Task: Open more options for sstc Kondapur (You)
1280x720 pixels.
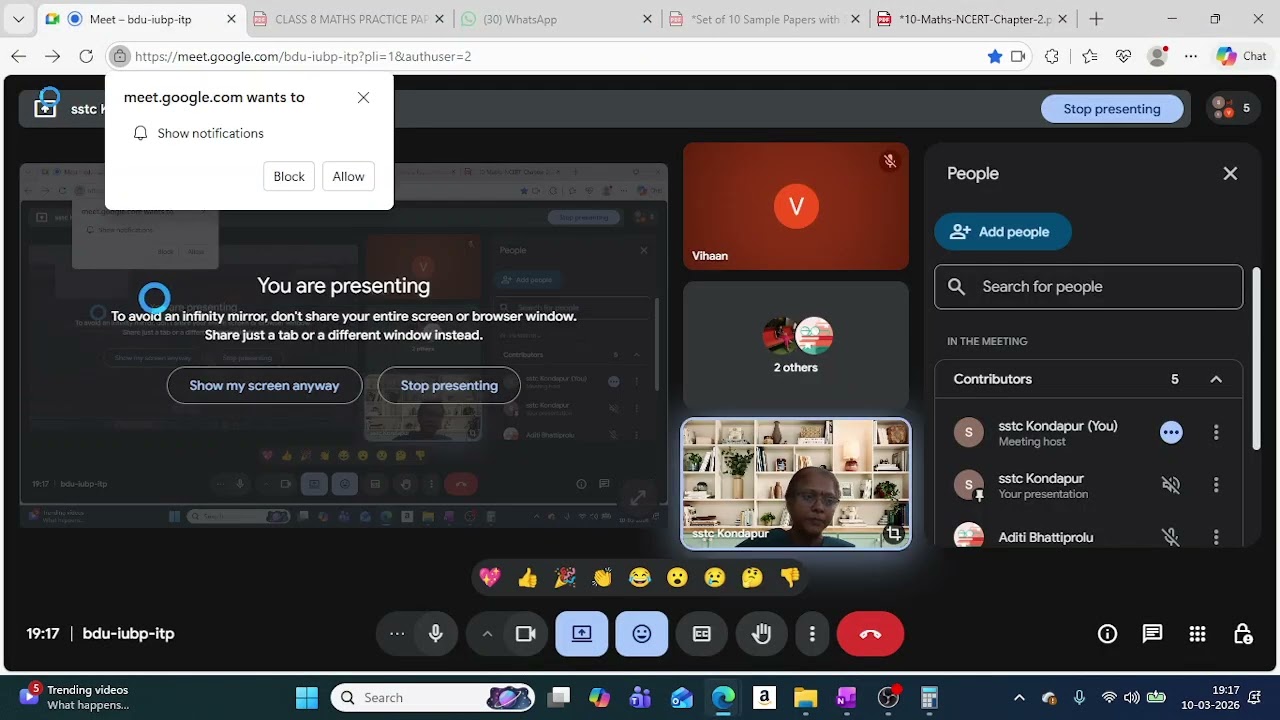Action: click(x=1216, y=433)
